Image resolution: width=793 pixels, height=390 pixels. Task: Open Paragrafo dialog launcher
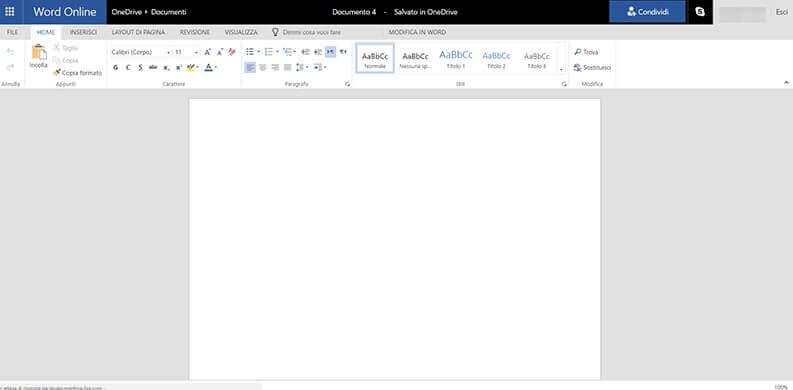(x=347, y=84)
